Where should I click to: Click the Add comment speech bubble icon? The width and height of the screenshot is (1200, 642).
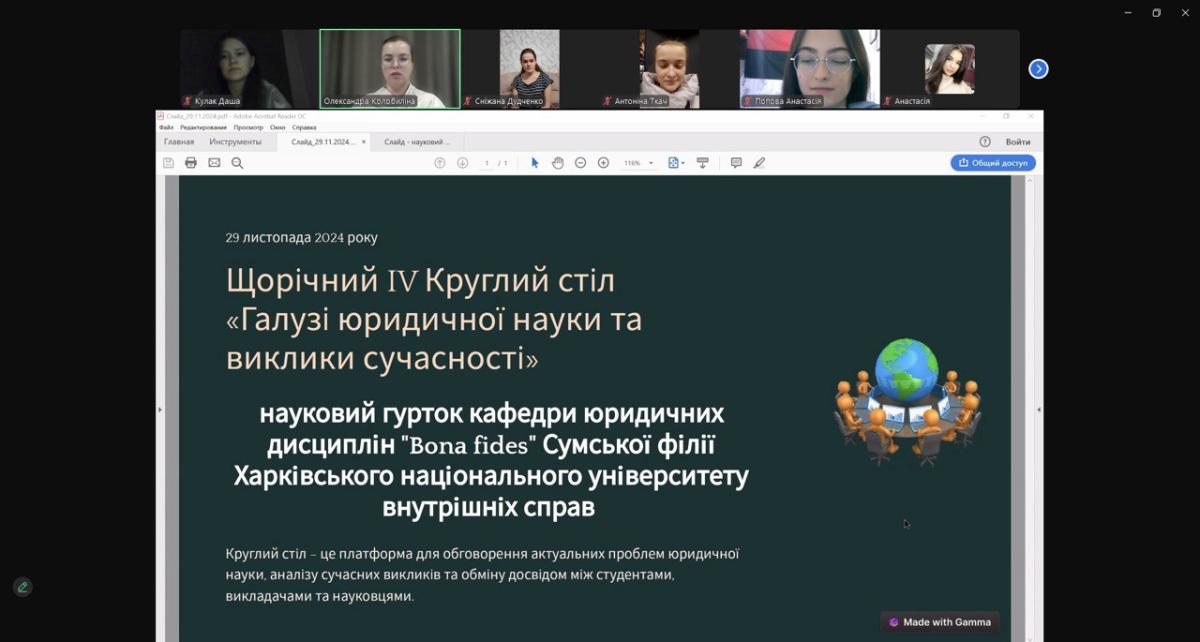[736, 163]
